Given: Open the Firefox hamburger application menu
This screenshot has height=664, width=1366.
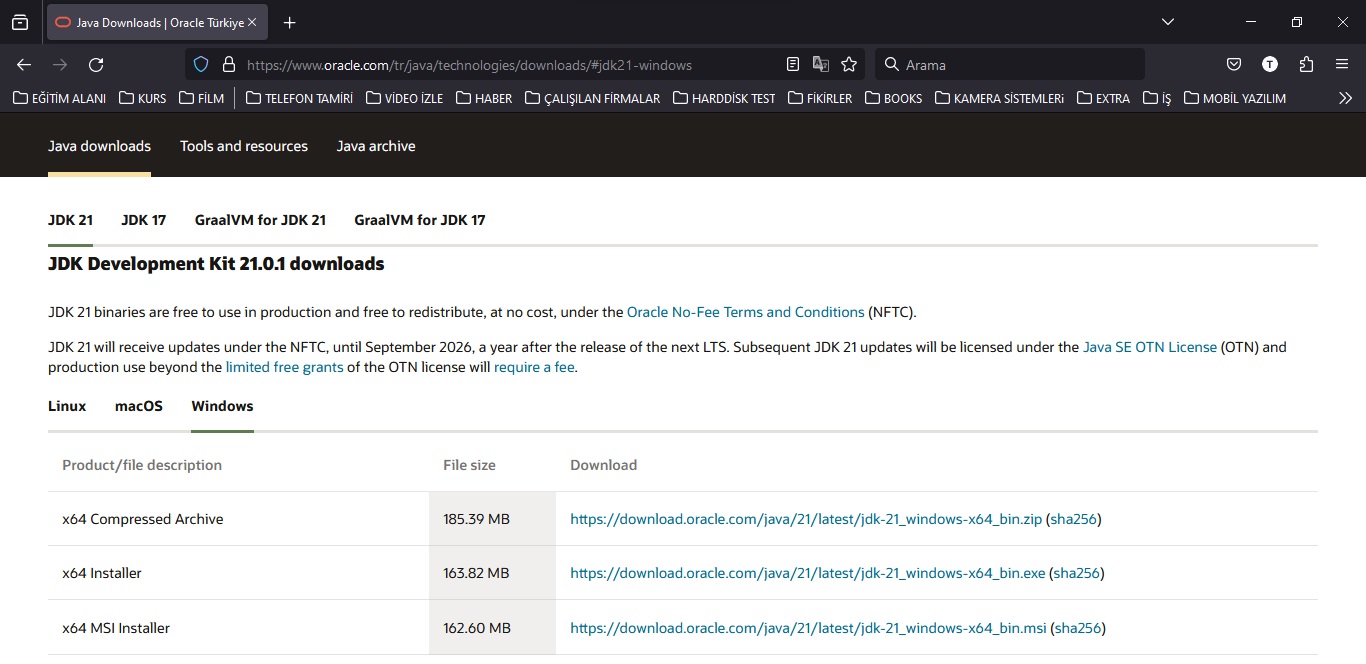Looking at the screenshot, I should tap(1342, 64).
